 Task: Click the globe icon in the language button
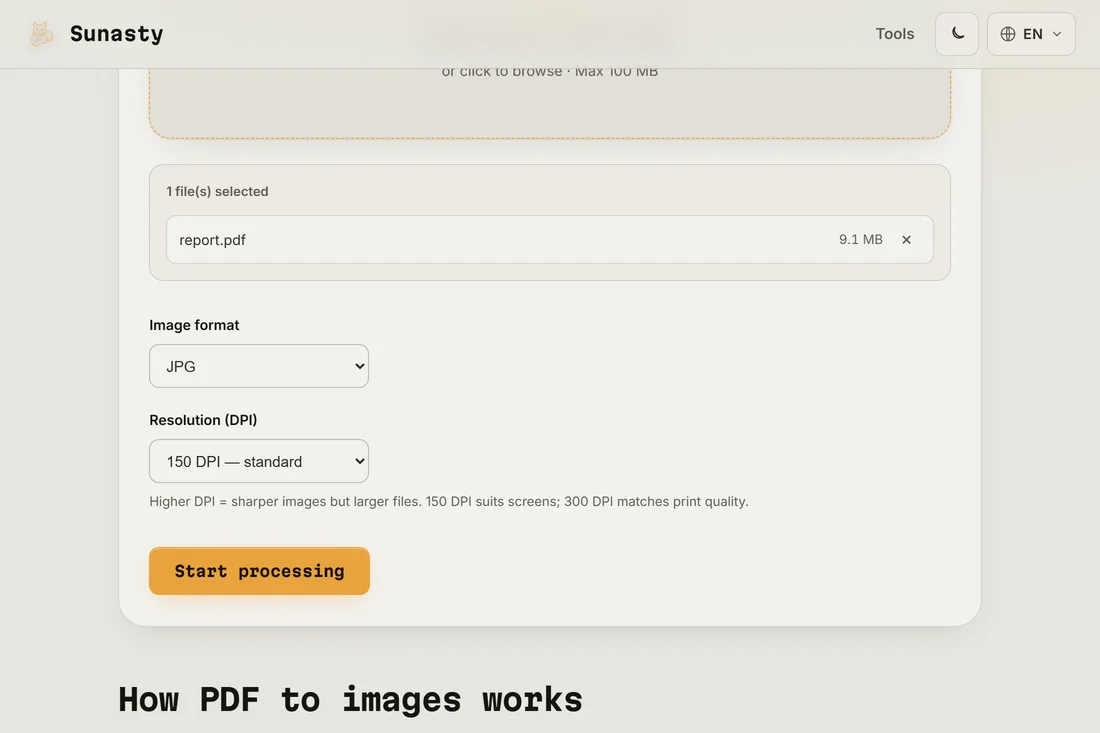tap(1008, 34)
